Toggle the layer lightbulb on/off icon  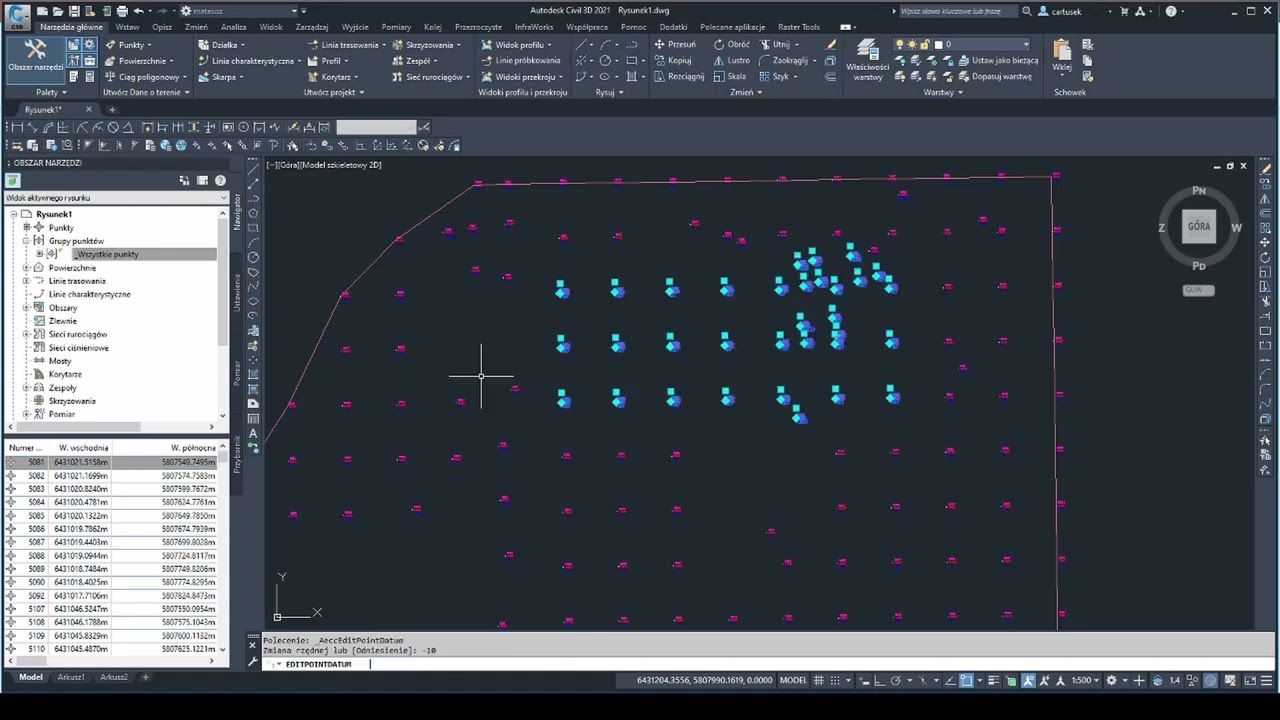point(899,45)
